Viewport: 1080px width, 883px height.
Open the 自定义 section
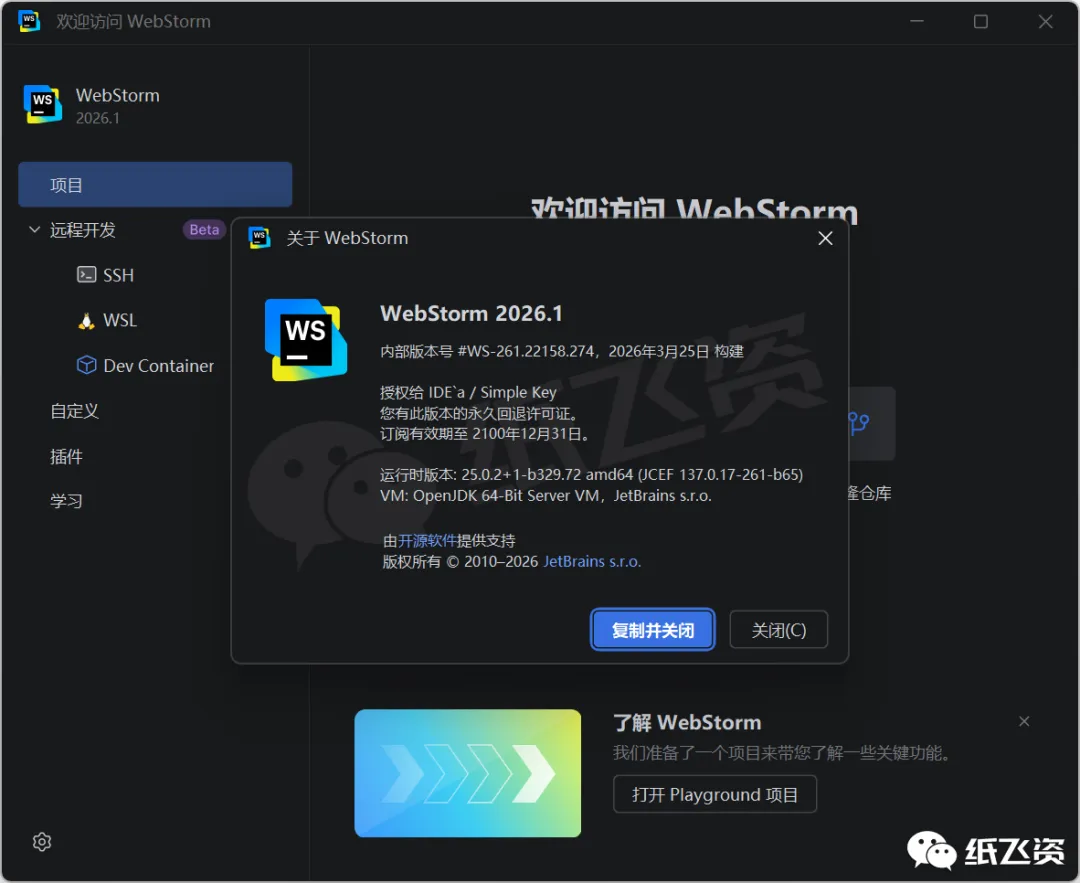click(74, 411)
